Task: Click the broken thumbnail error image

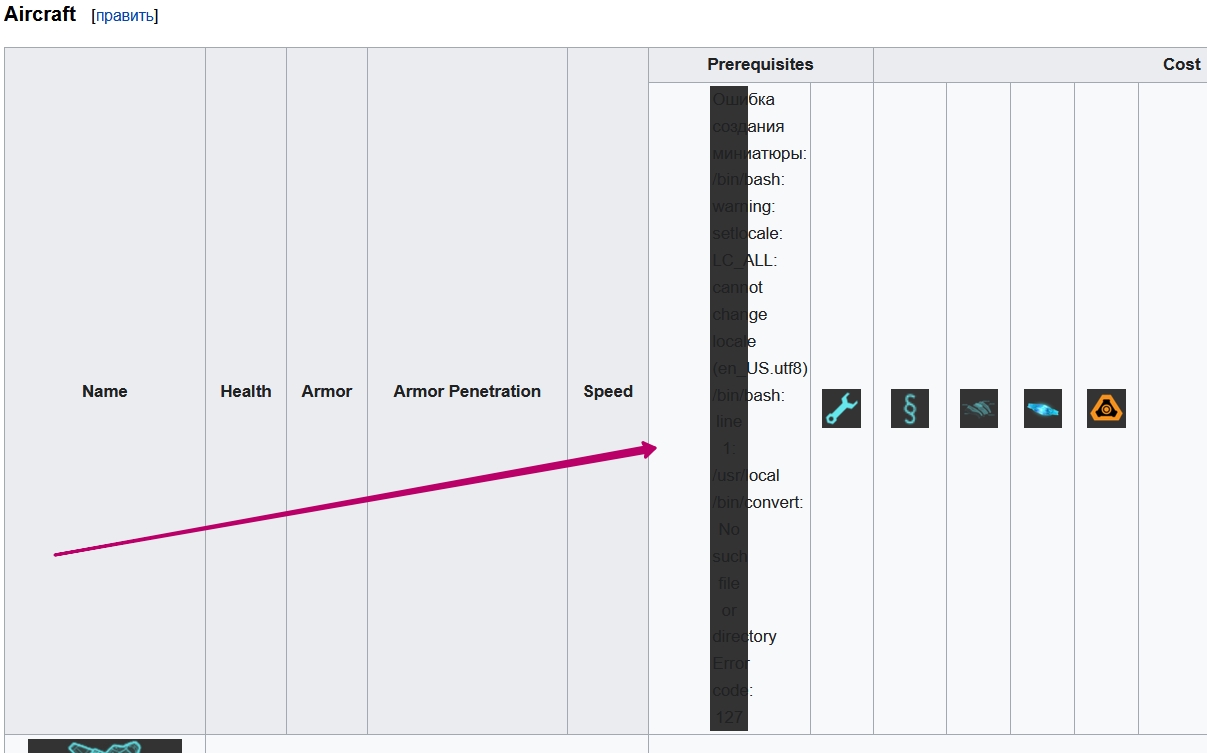Action: (729, 409)
